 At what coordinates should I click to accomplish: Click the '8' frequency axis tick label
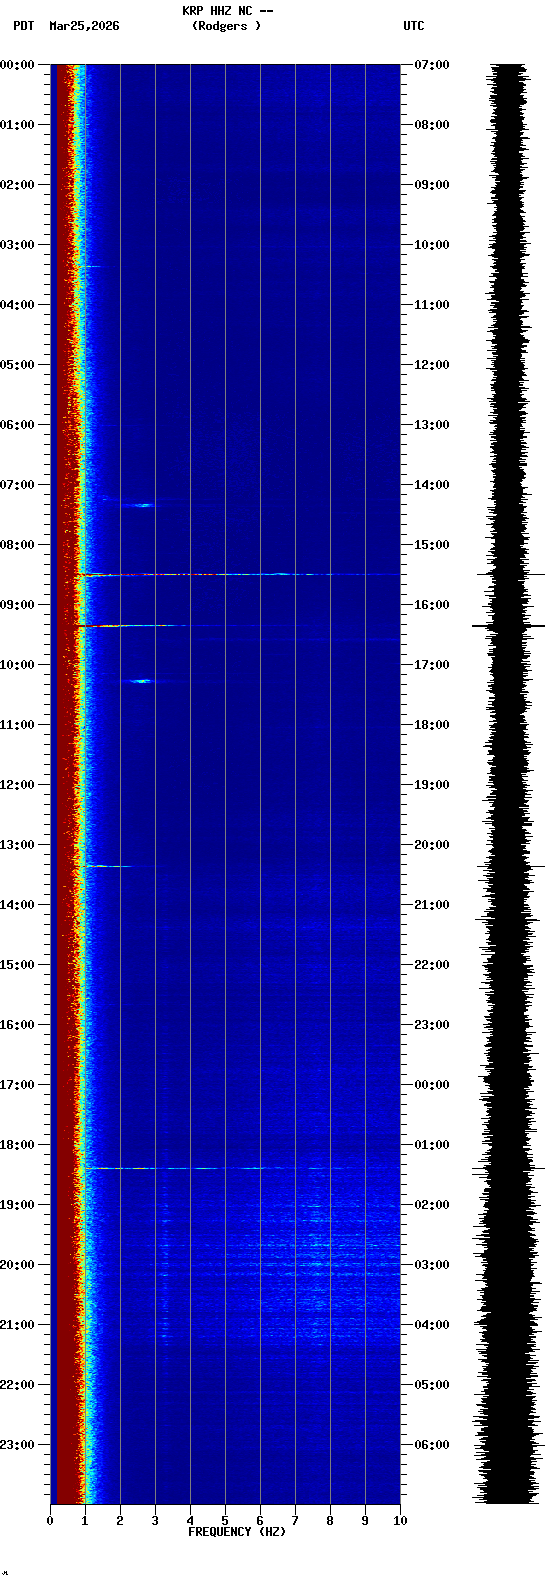330,1521
